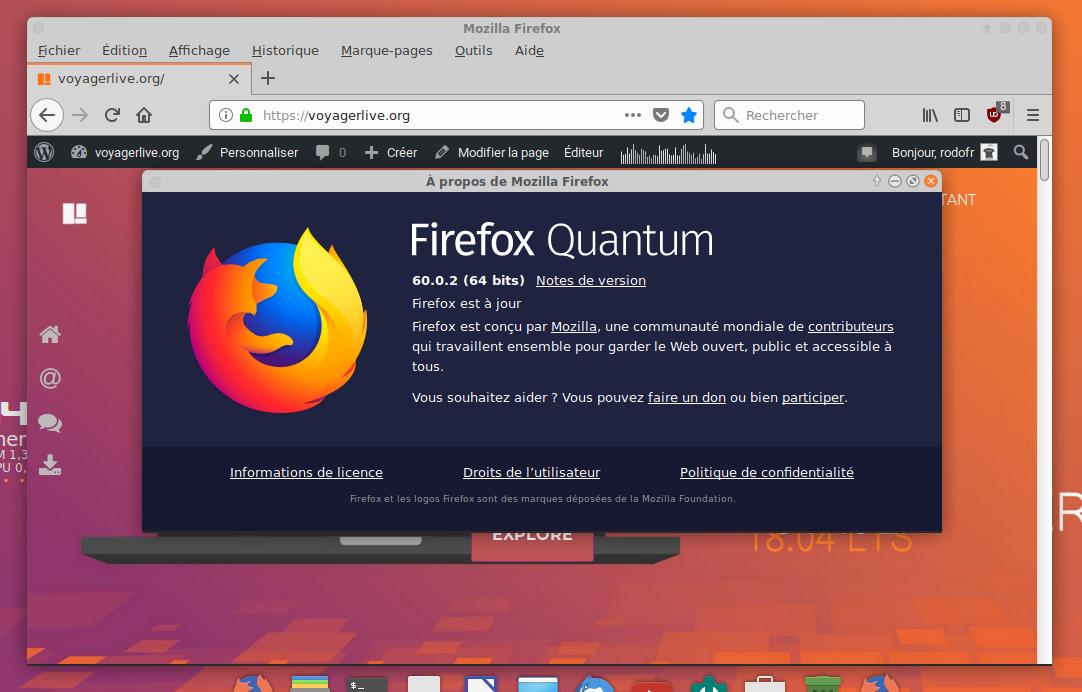Toggle the sidebar view button
Image resolution: width=1082 pixels, height=692 pixels.
pyautogui.click(x=962, y=115)
